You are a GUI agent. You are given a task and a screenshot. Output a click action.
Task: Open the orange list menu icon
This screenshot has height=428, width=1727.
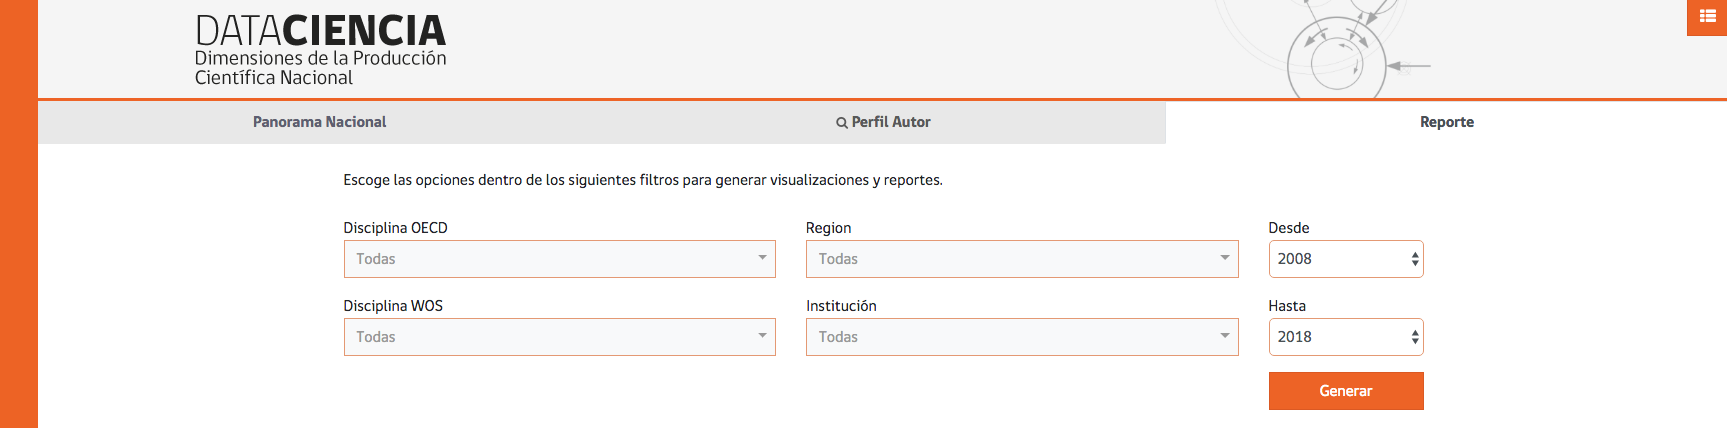coord(1707,16)
